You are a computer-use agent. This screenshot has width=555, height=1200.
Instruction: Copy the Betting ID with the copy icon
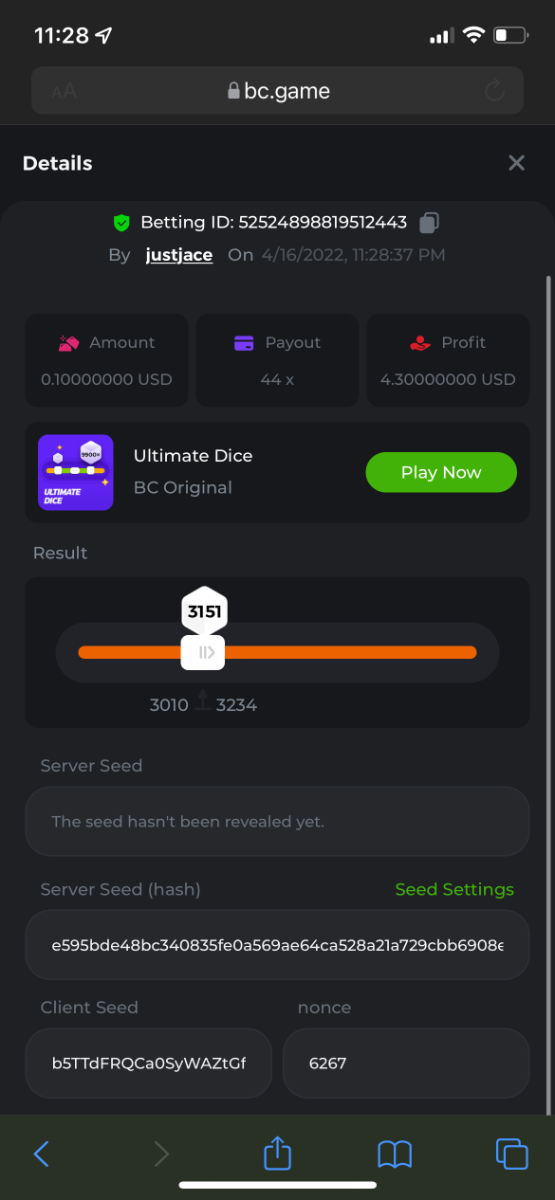click(x=429, y=222)
